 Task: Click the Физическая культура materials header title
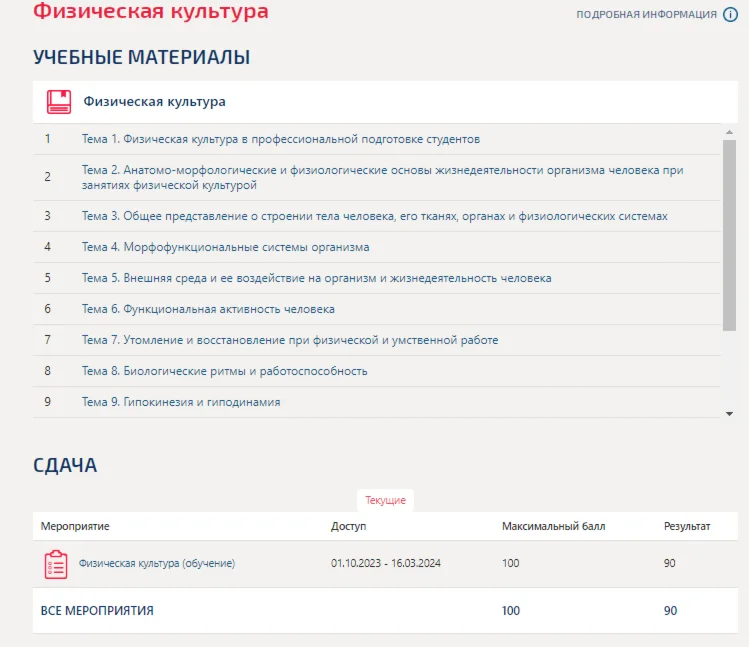point(154,101)
